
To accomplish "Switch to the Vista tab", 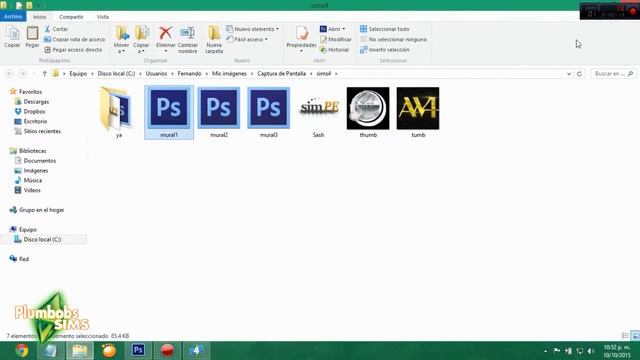I will point(102,17).
